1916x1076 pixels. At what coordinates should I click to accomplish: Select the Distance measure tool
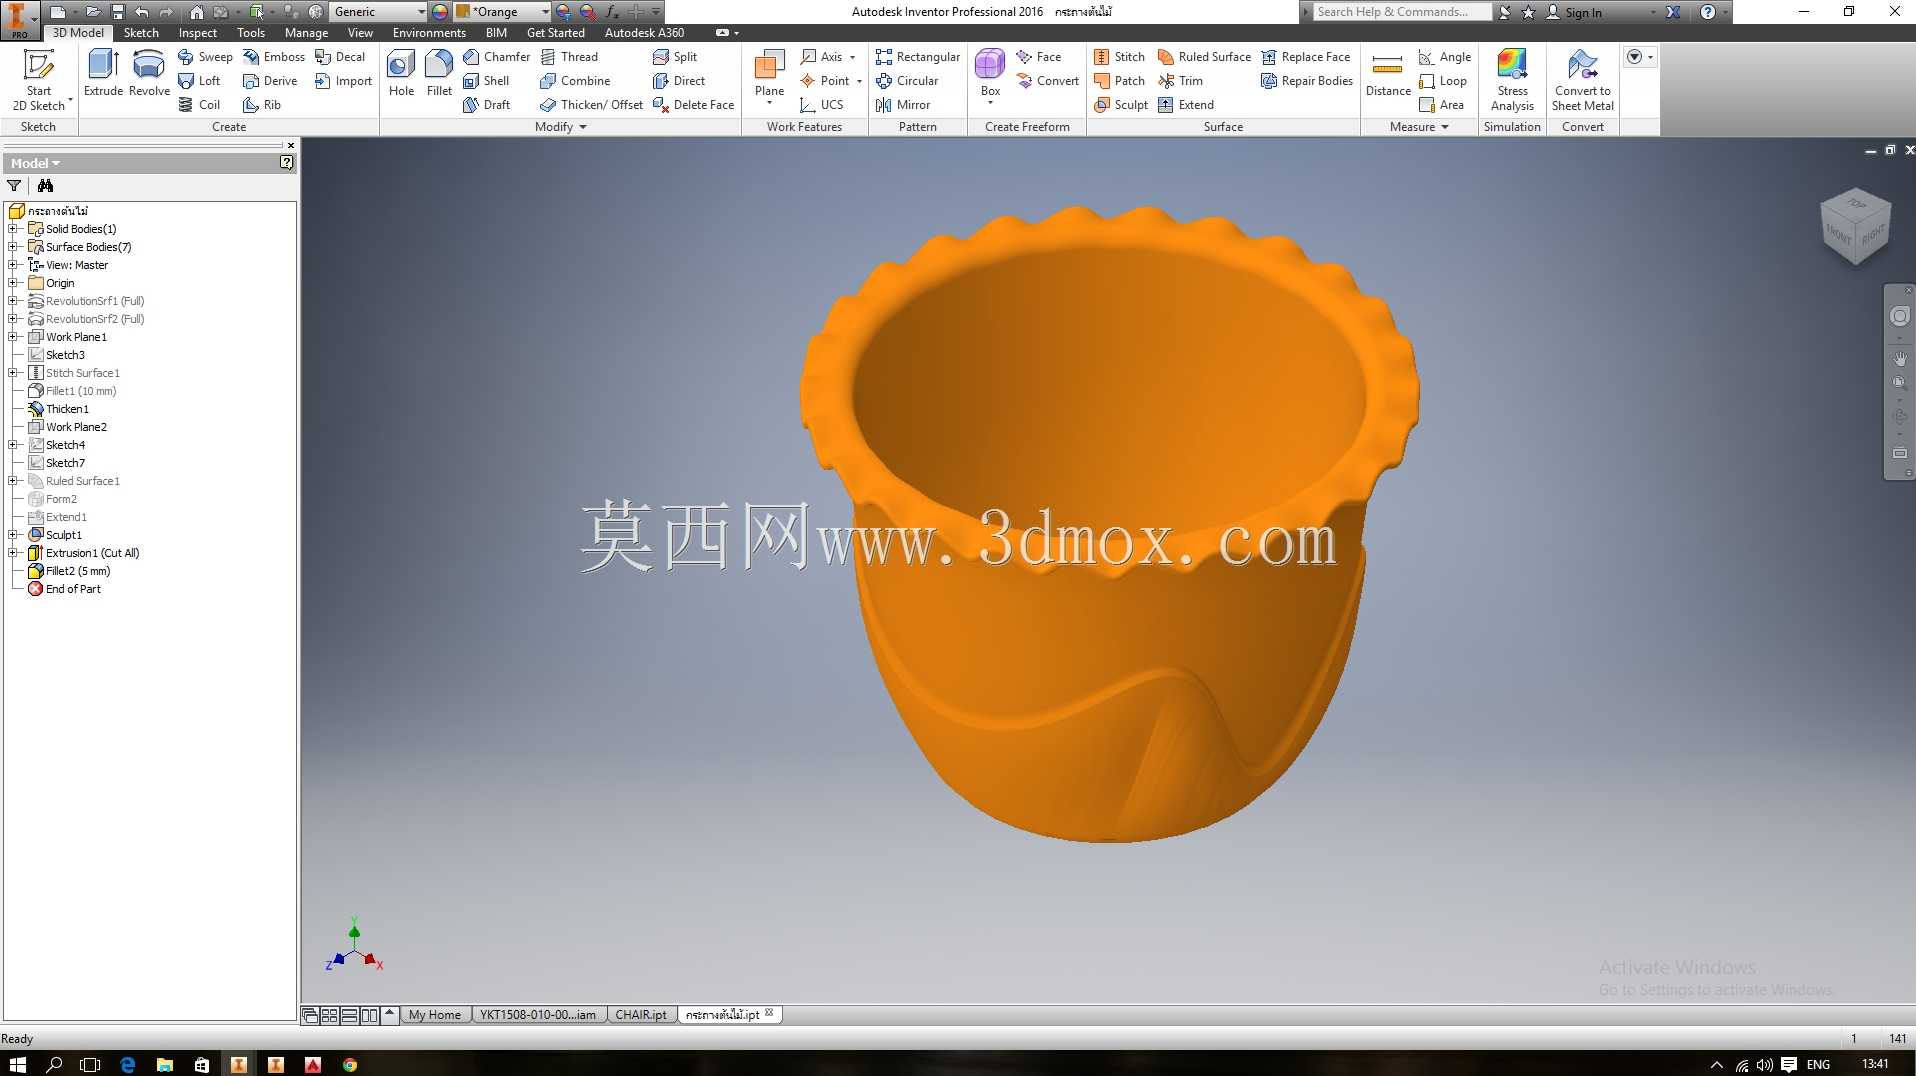(x=1388, y=73)
